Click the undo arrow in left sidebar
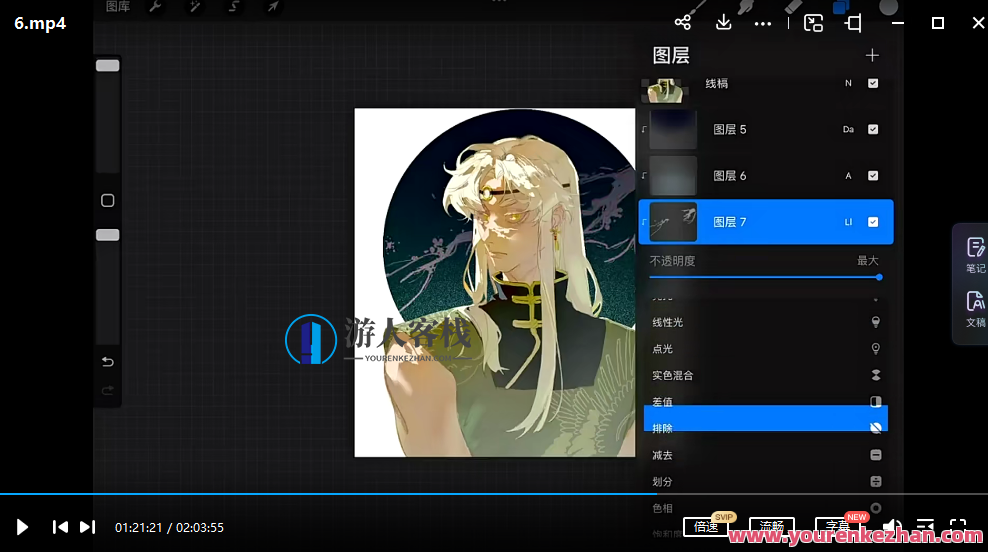This screenshot has height=552, width=988. [107, 361]
